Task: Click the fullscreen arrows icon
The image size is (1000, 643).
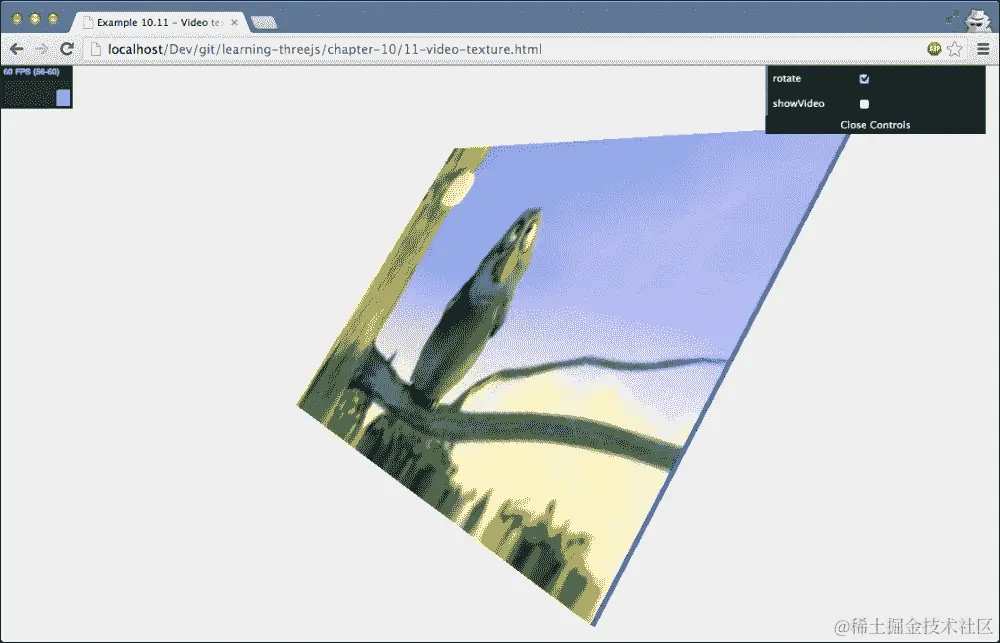Action: 952,17
